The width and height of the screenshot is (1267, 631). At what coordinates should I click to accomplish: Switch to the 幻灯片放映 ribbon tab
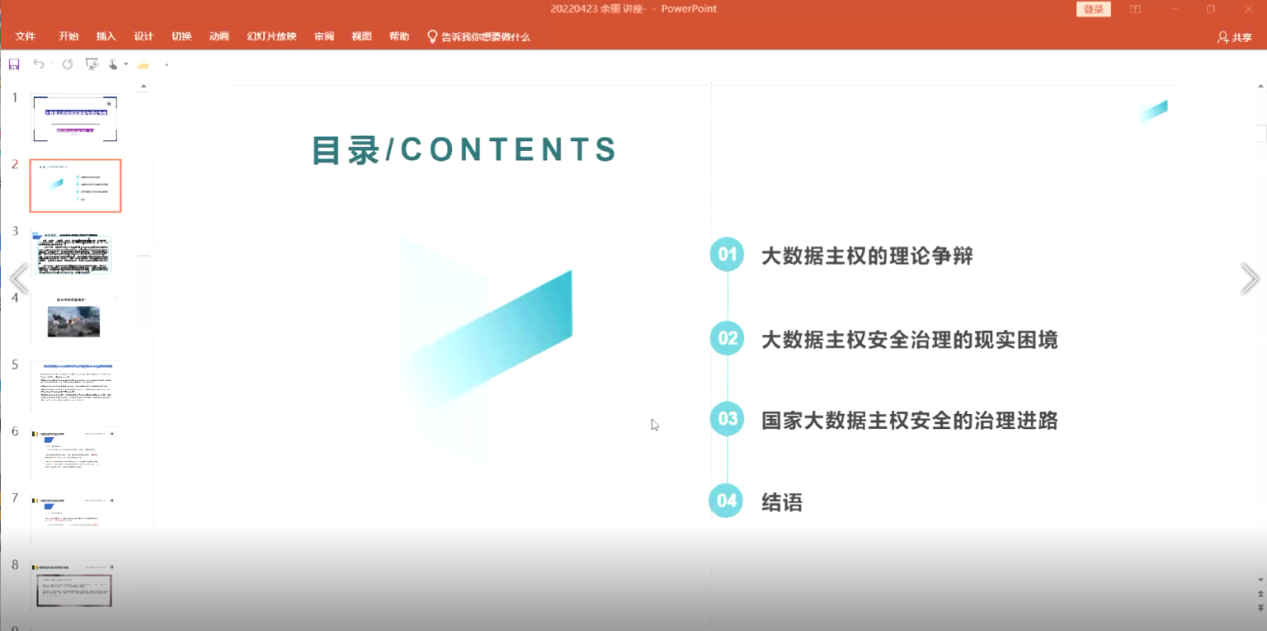272,36
